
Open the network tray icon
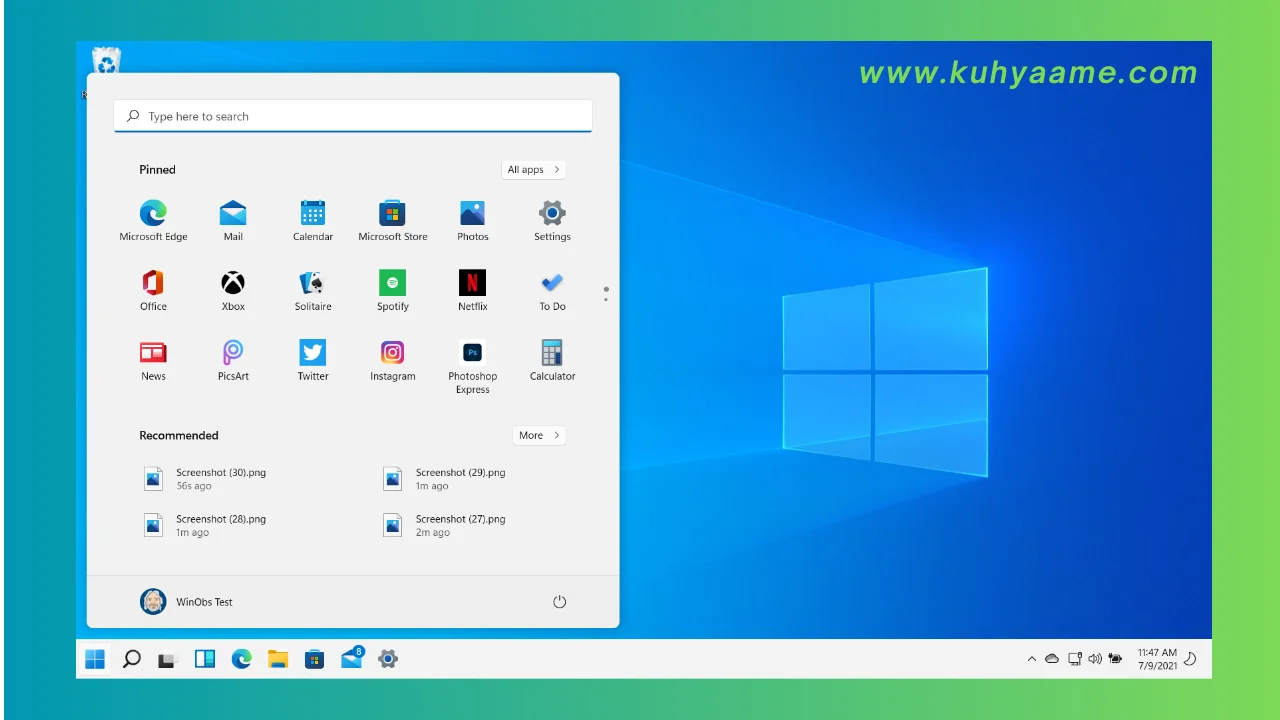click(1074, 659)
